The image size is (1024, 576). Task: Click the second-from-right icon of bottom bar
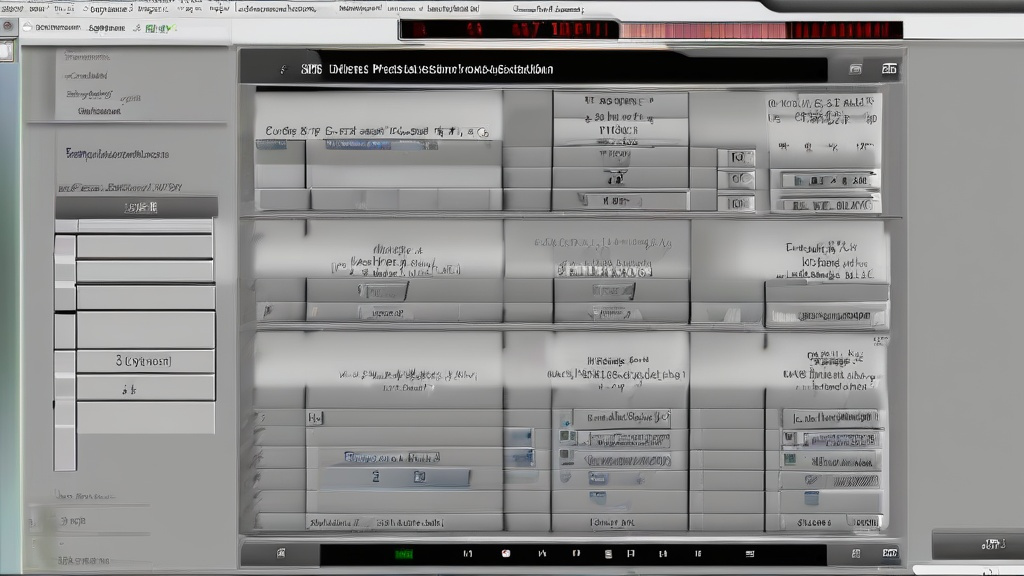856,553
